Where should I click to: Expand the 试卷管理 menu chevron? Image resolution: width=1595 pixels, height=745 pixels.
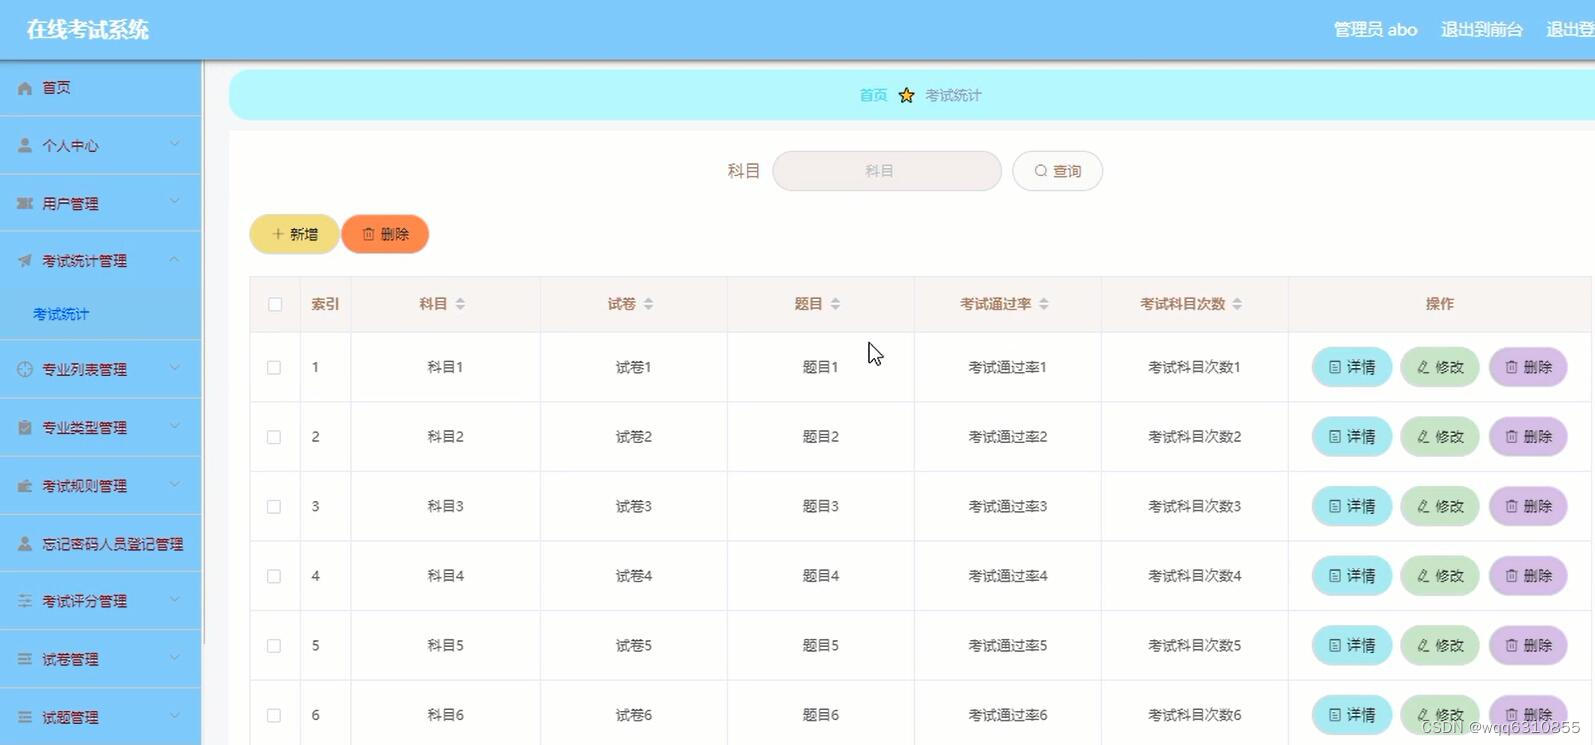click(175, 658)
